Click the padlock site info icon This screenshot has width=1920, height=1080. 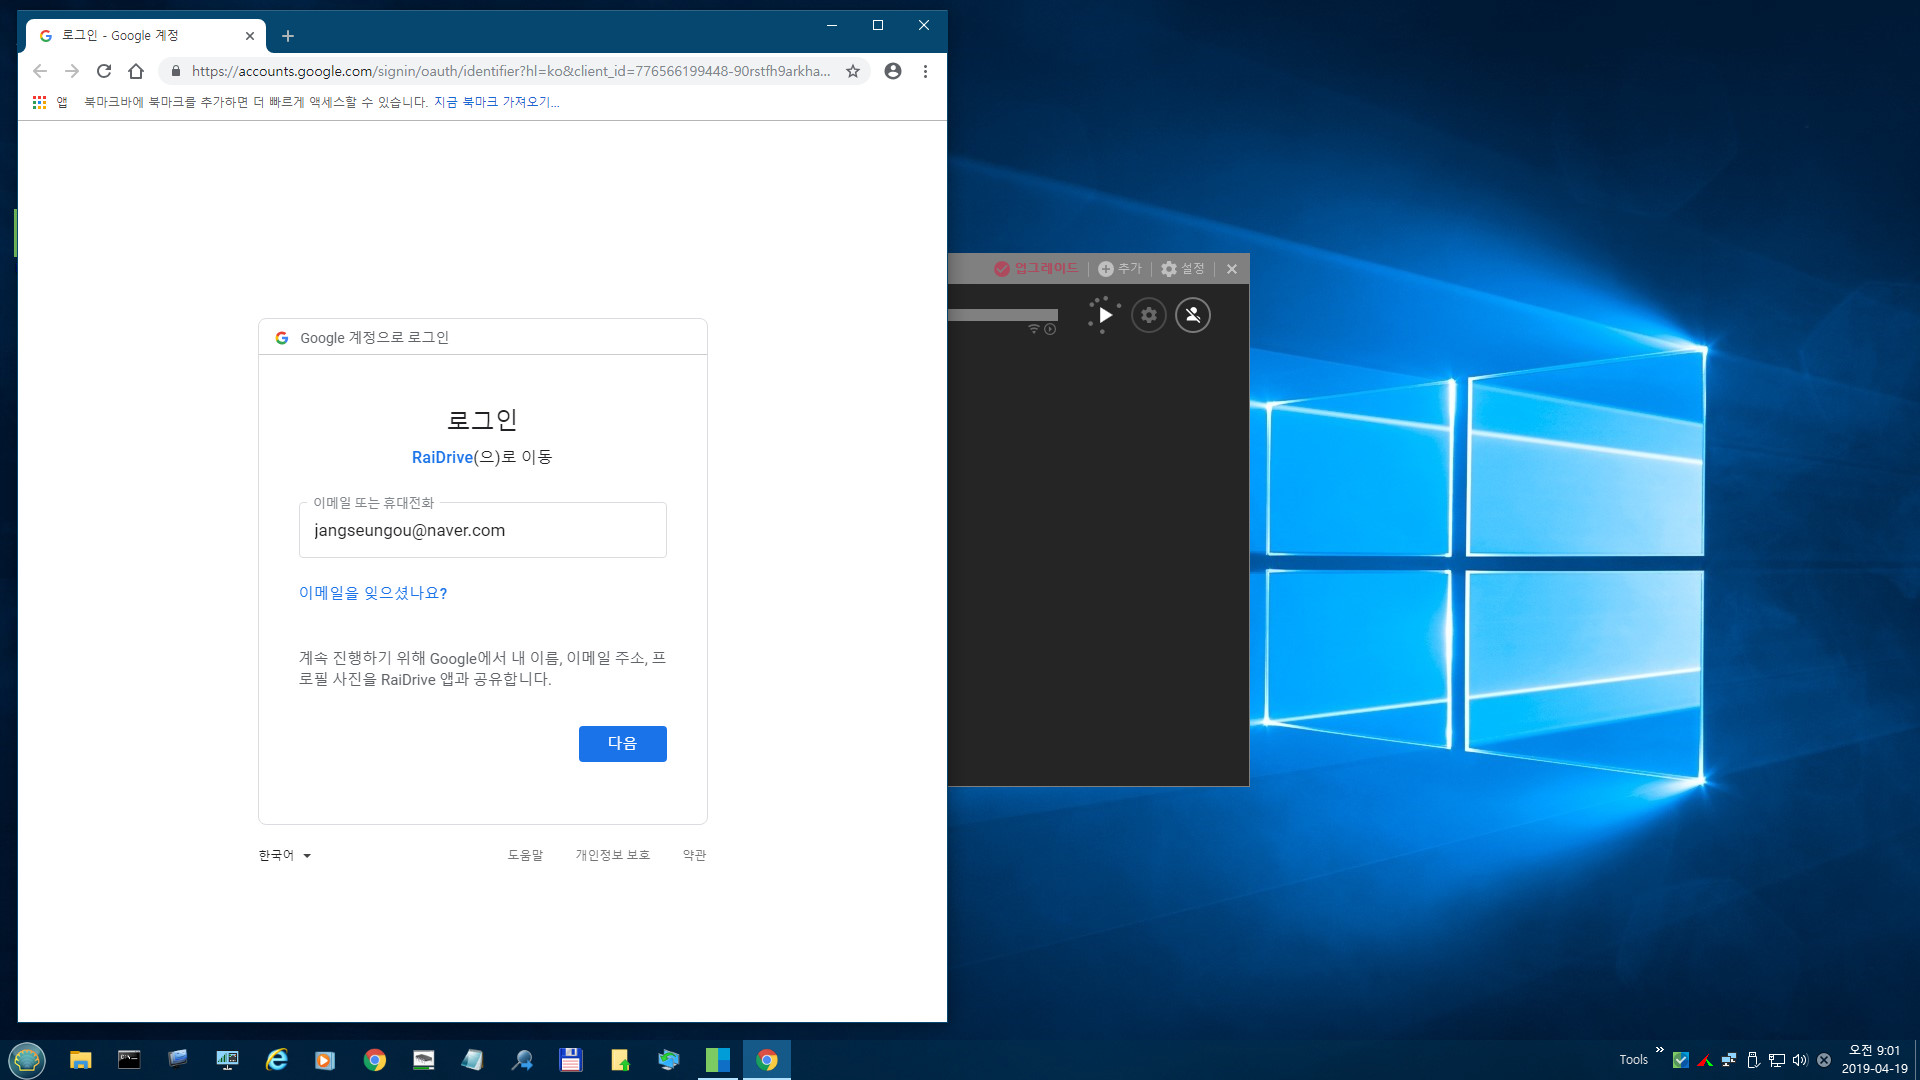click(x=176, y=71)
